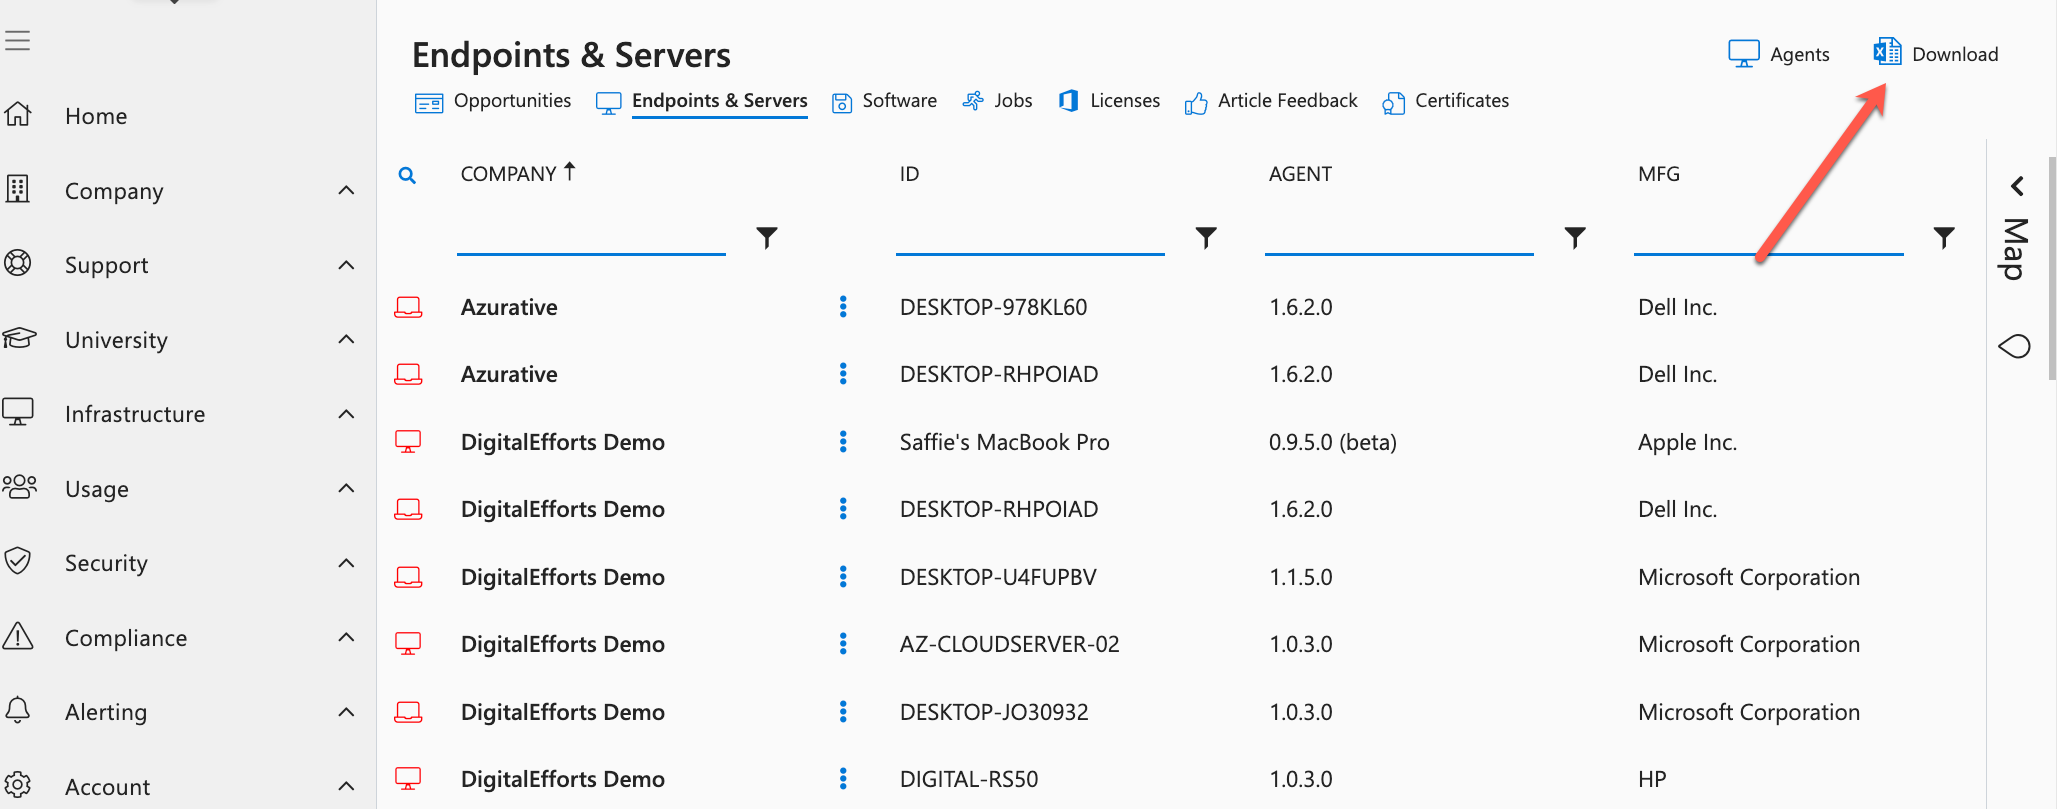Click the page vertical scrollbar
This screenshot has height=809, width=2057.
[x=2052, y=268]
